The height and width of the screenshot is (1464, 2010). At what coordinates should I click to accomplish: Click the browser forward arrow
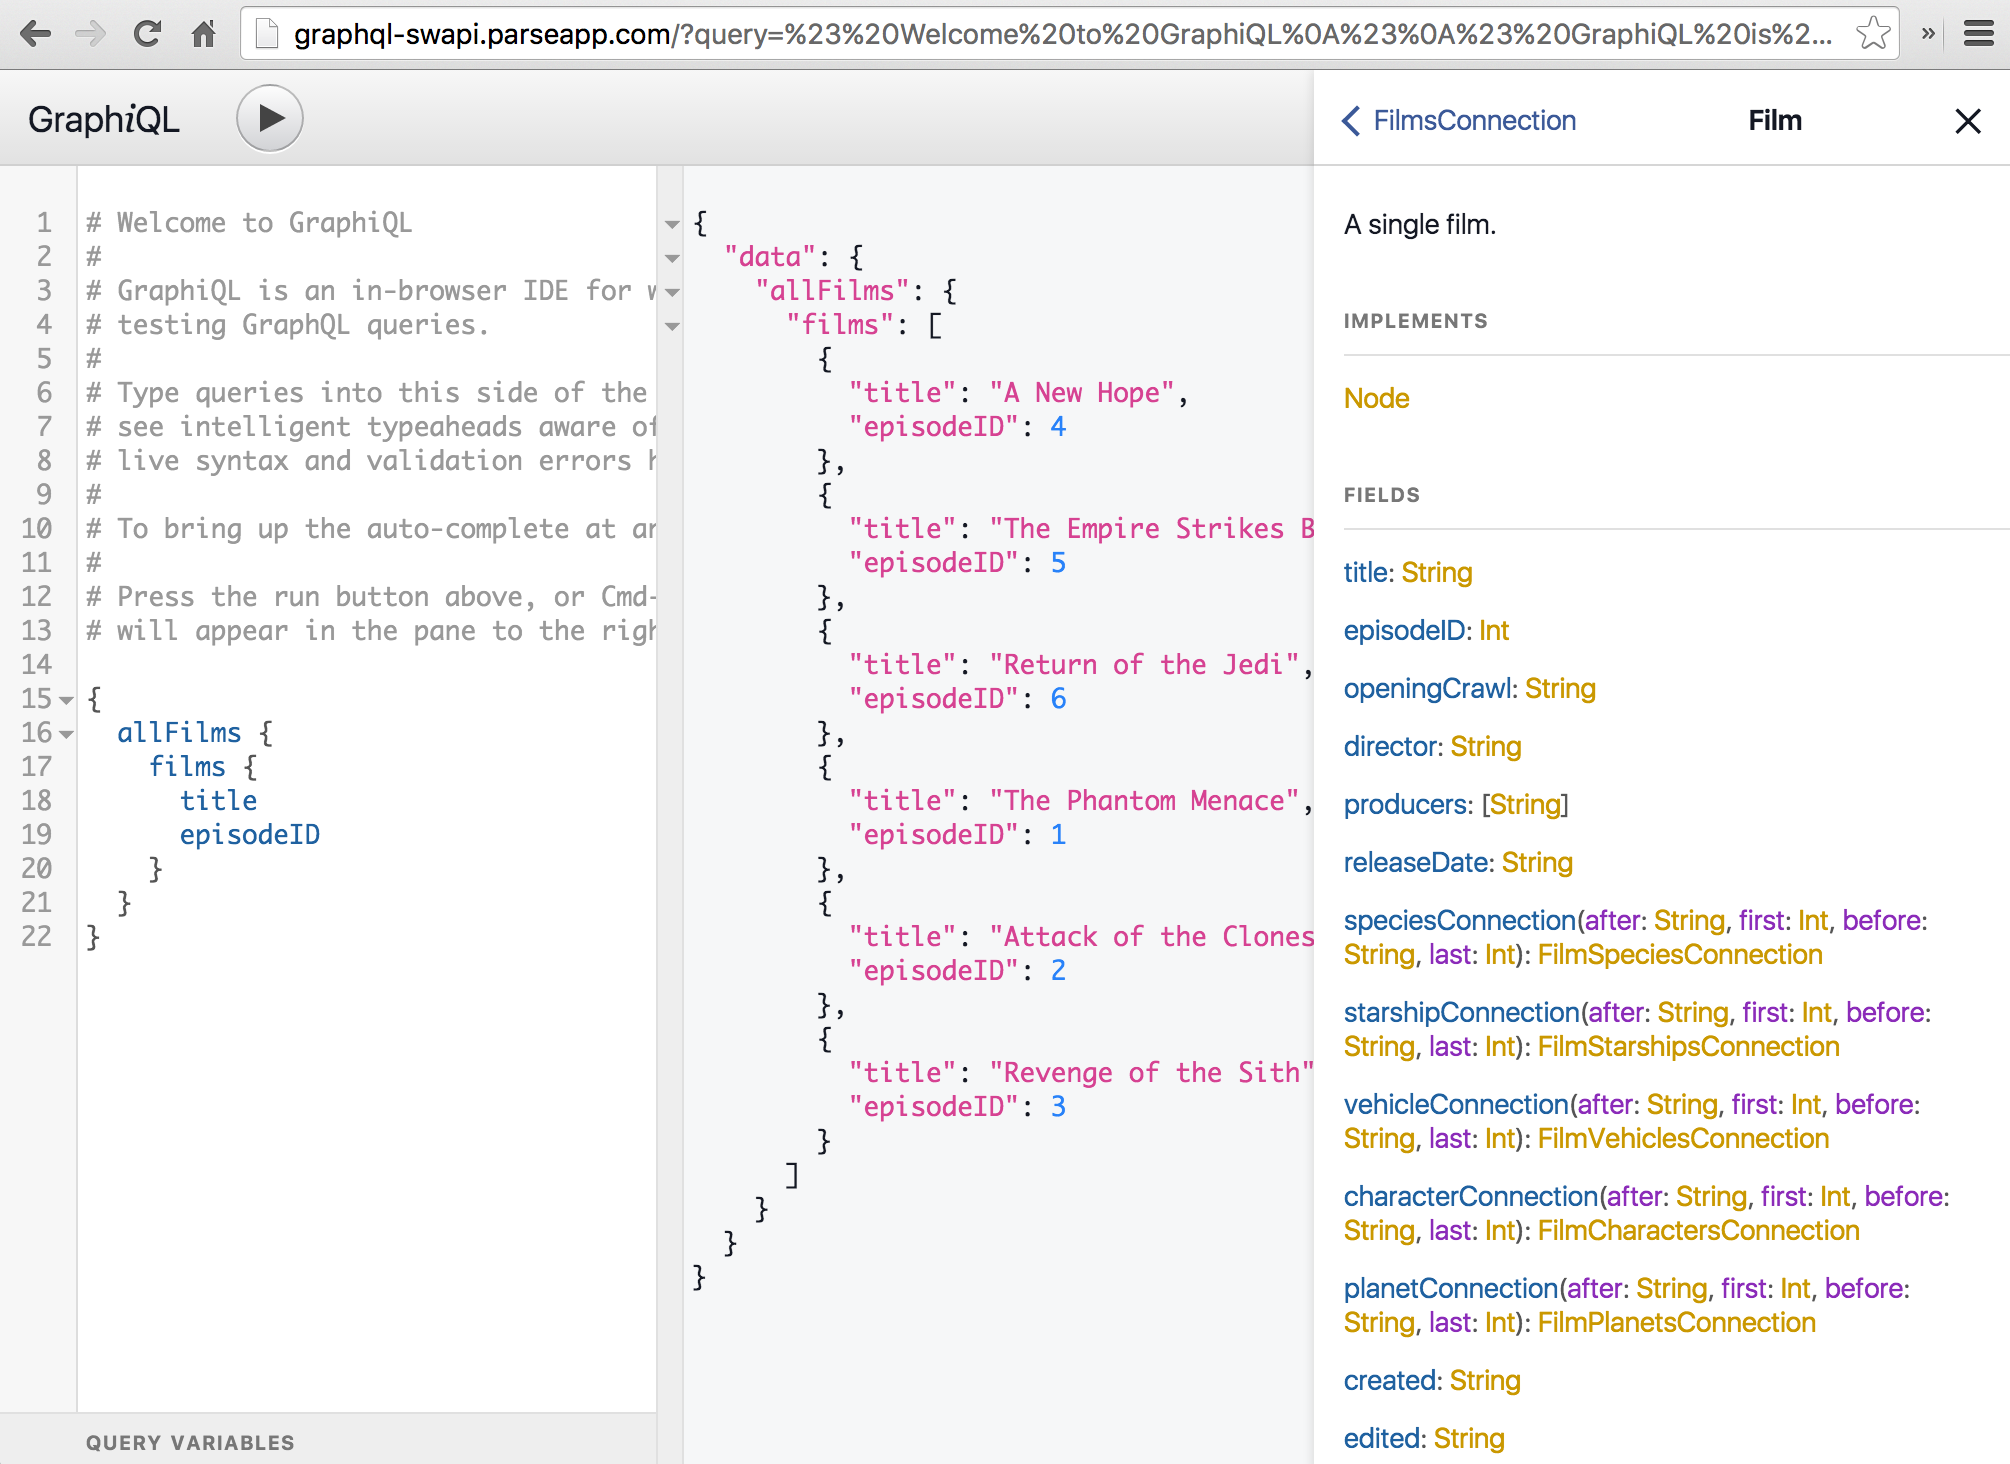tap(90, 34)
